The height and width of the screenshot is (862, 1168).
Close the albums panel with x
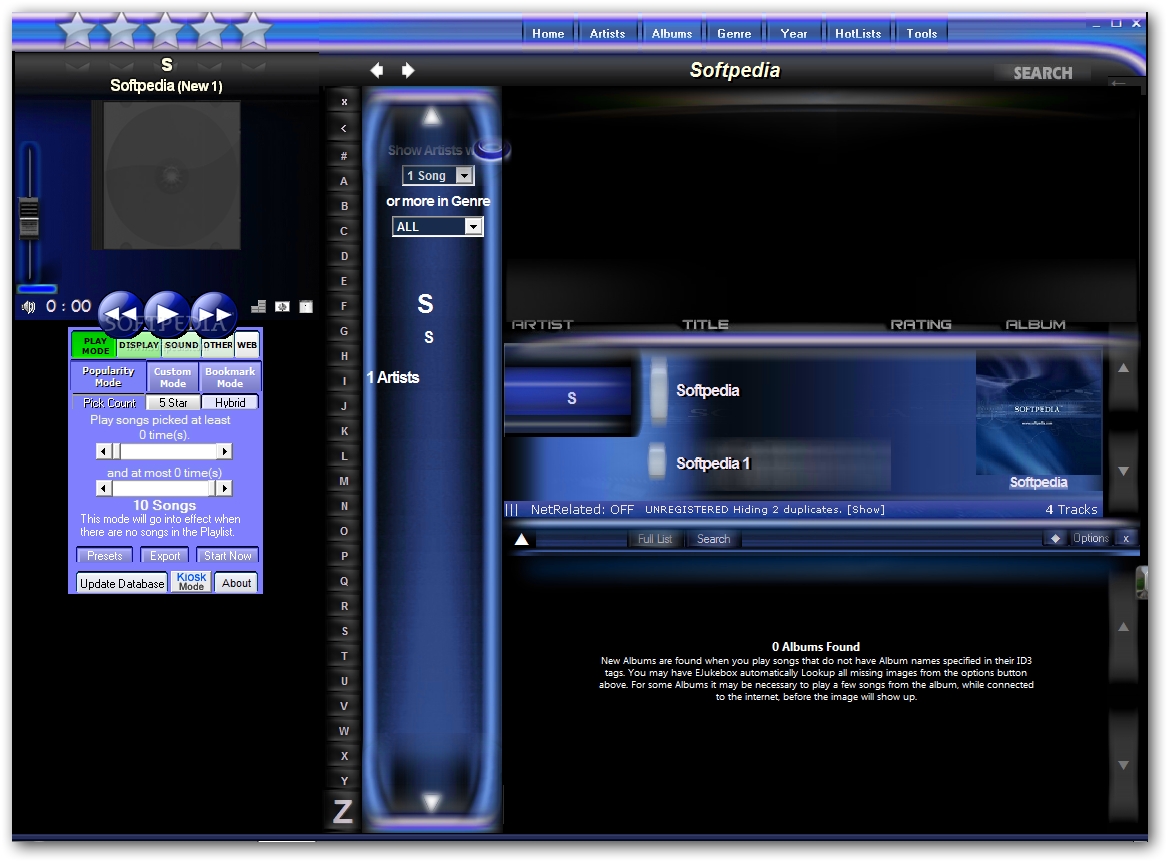pos(1126,539)
